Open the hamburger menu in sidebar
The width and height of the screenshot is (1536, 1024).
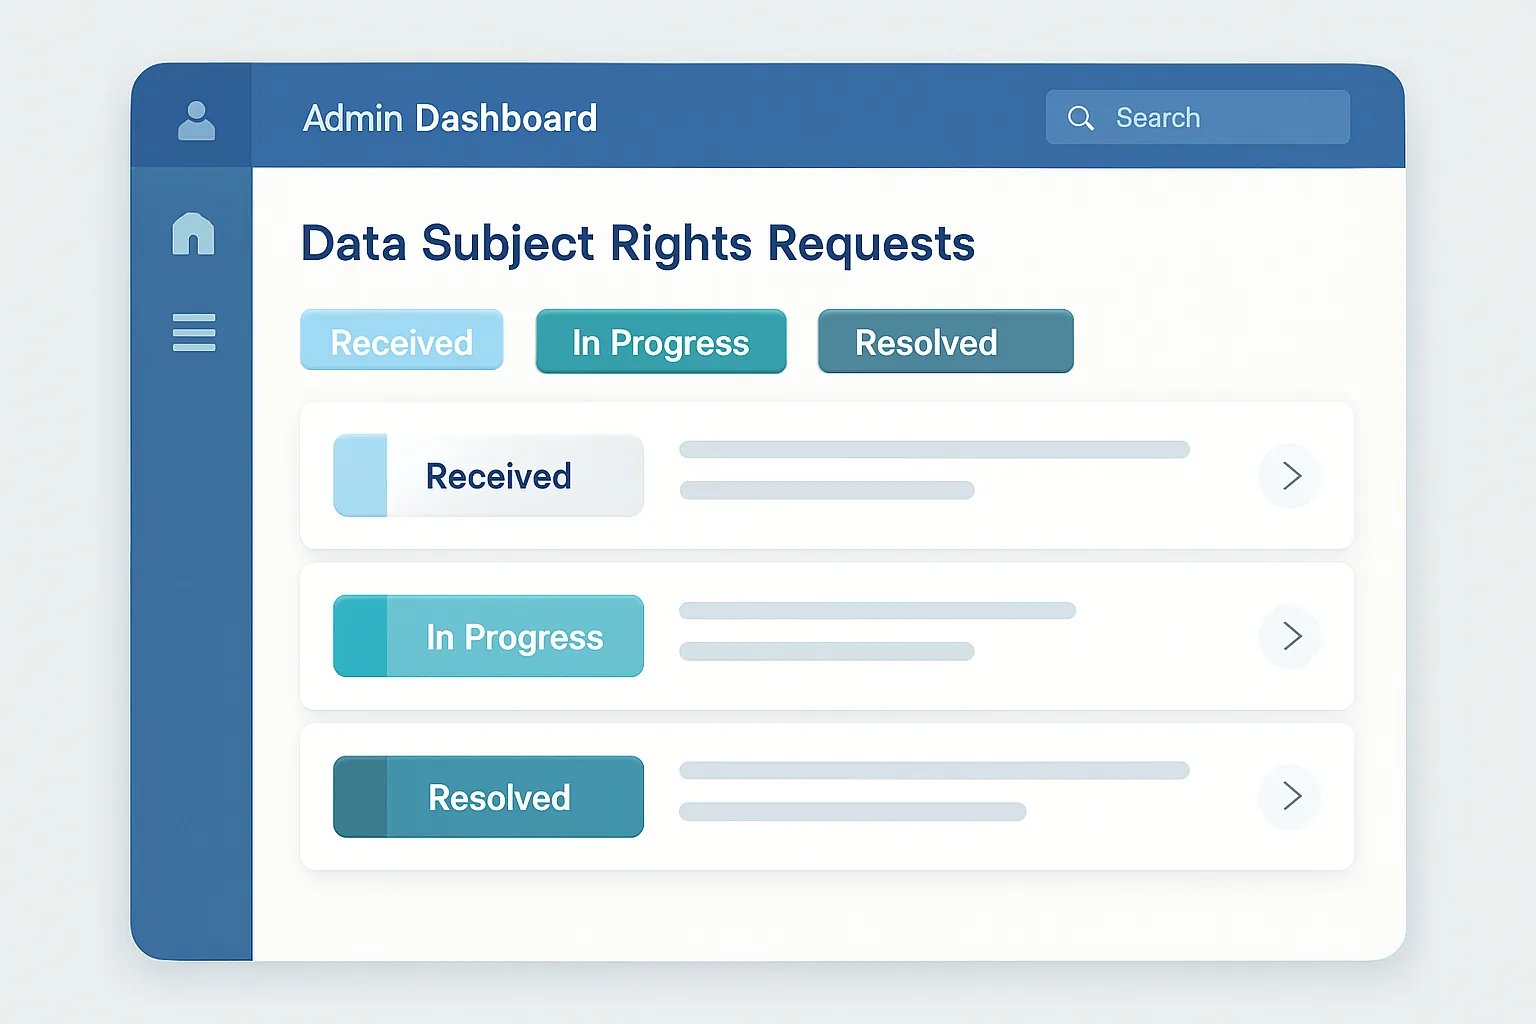coord(194,333)
